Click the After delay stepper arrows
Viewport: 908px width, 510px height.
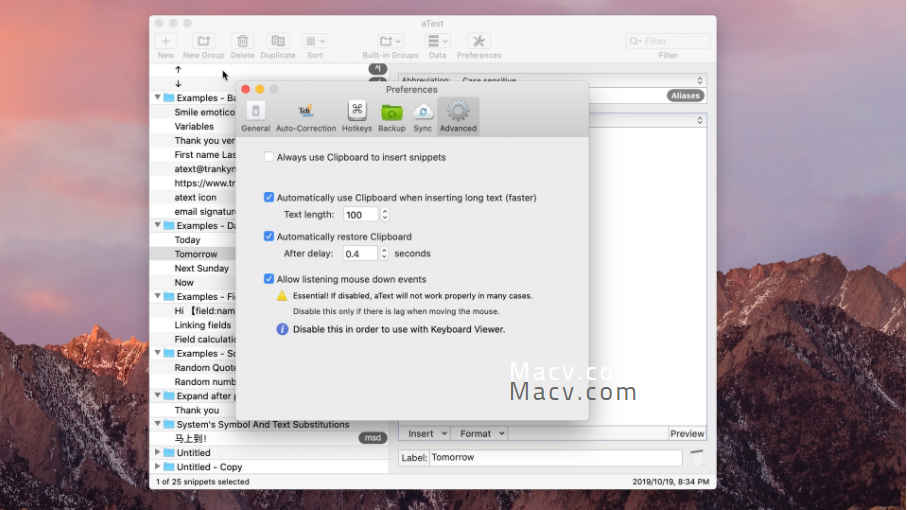pos(384,254)
